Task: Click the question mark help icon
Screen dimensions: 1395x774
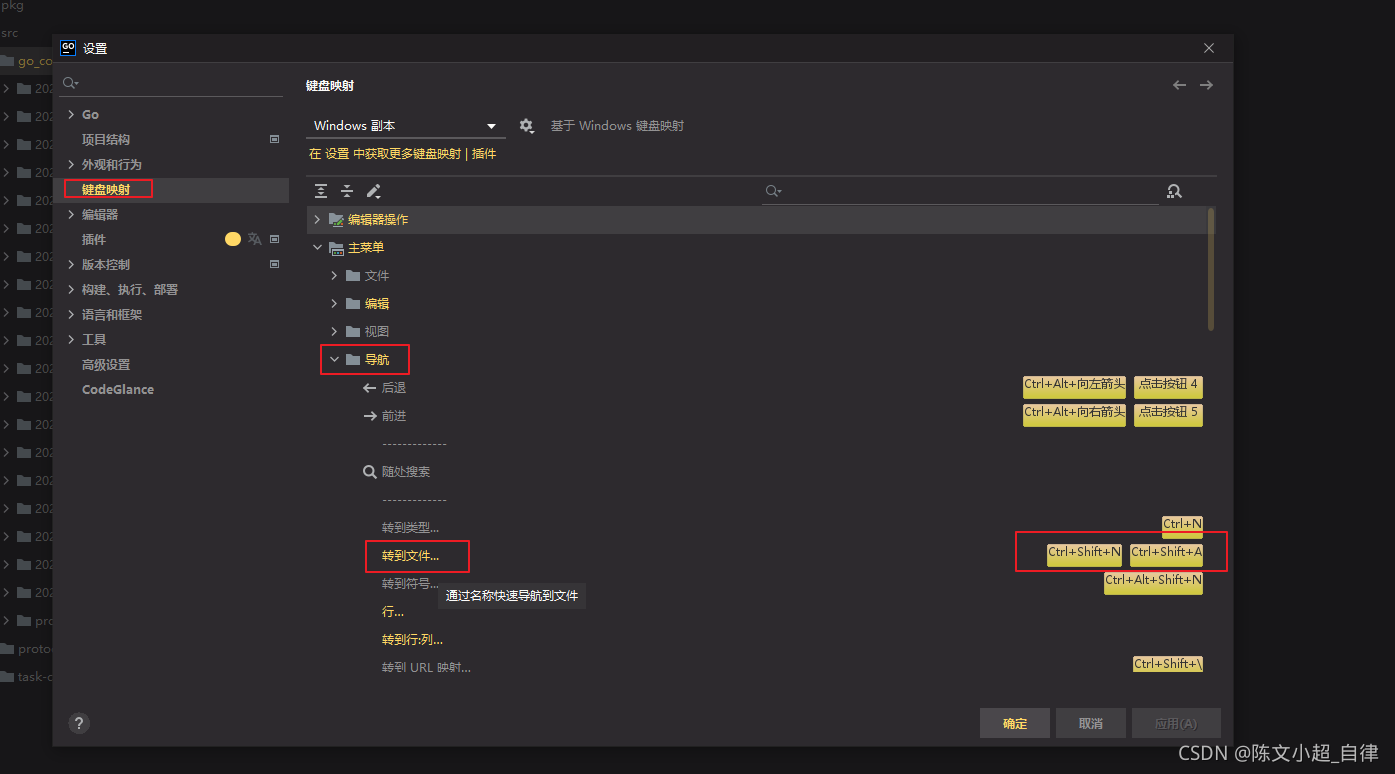Action: [x=79, y=723]
